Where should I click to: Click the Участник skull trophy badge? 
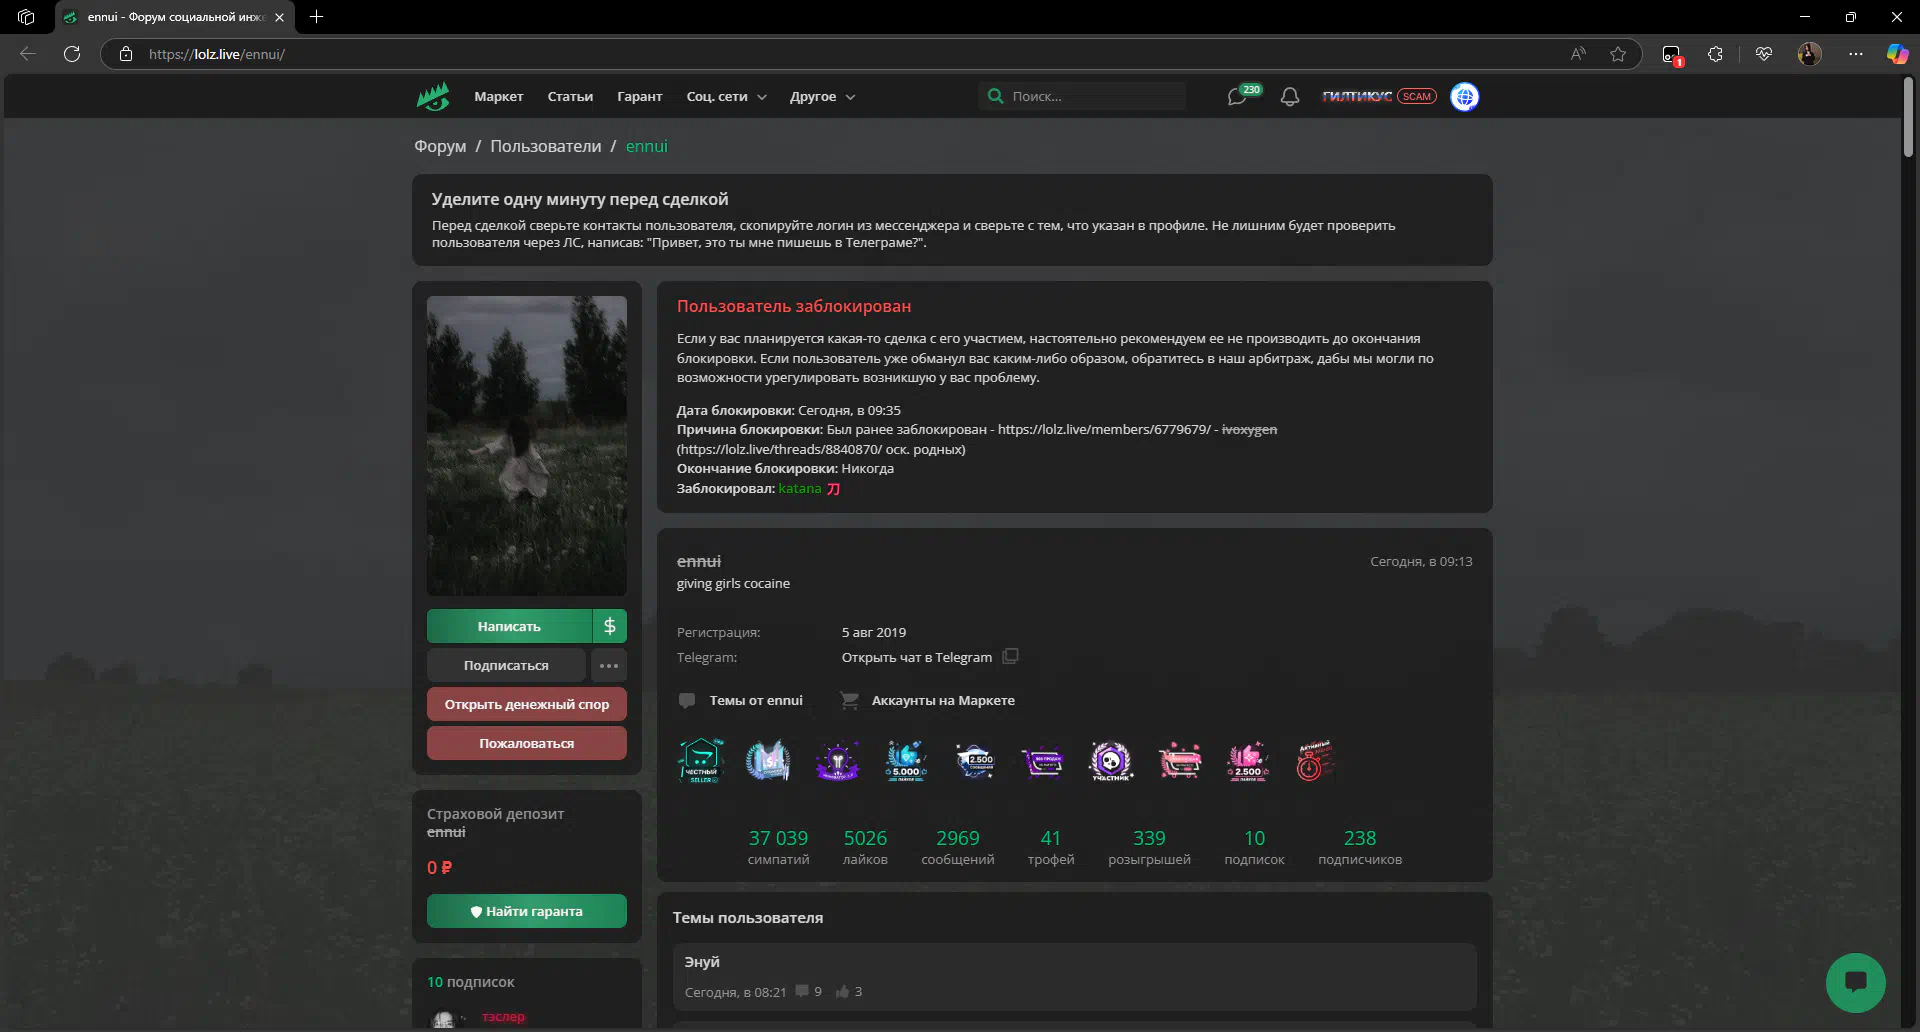(x=1110, y=761)
